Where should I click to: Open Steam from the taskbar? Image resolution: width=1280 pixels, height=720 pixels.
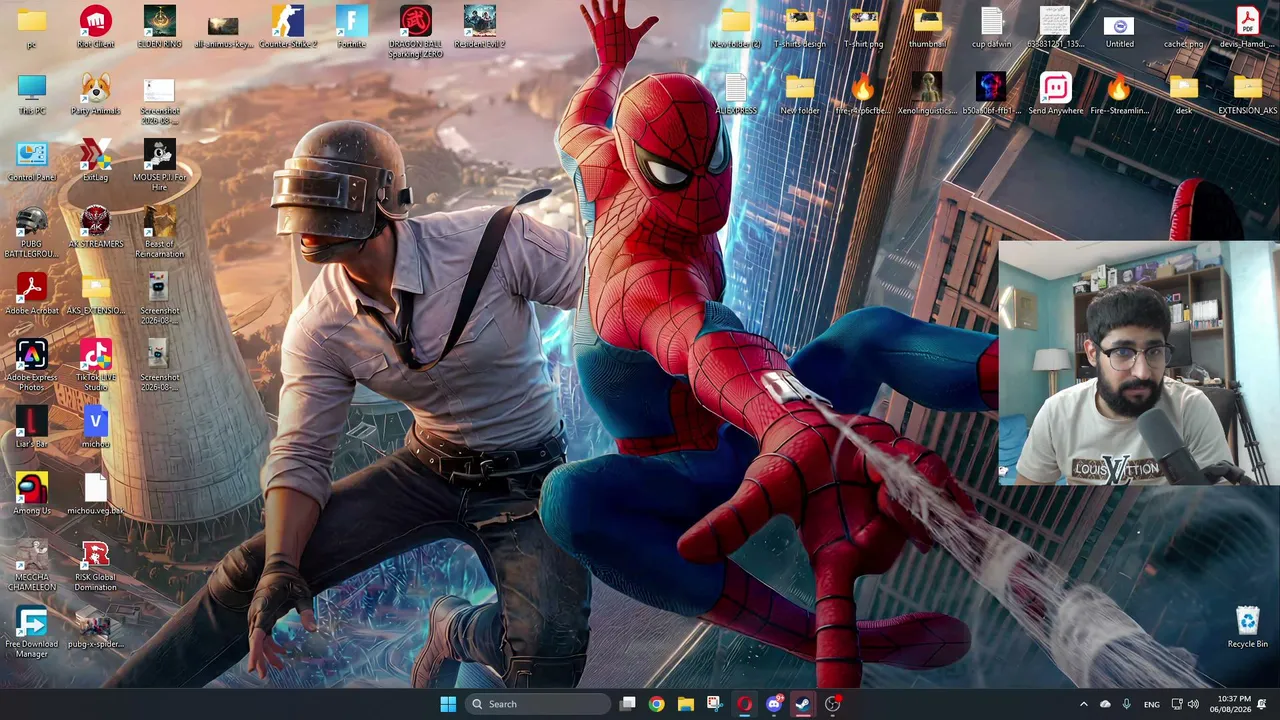pyautogui.click(x=802, y=704)
